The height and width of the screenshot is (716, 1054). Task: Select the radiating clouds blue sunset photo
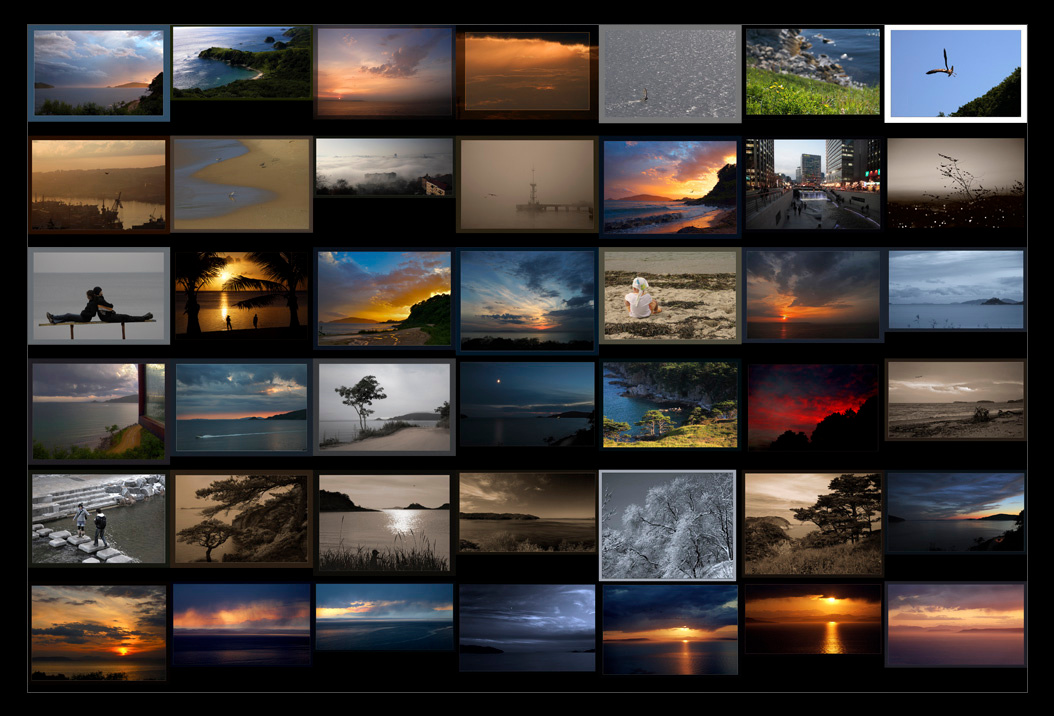[x=528, y=301]
